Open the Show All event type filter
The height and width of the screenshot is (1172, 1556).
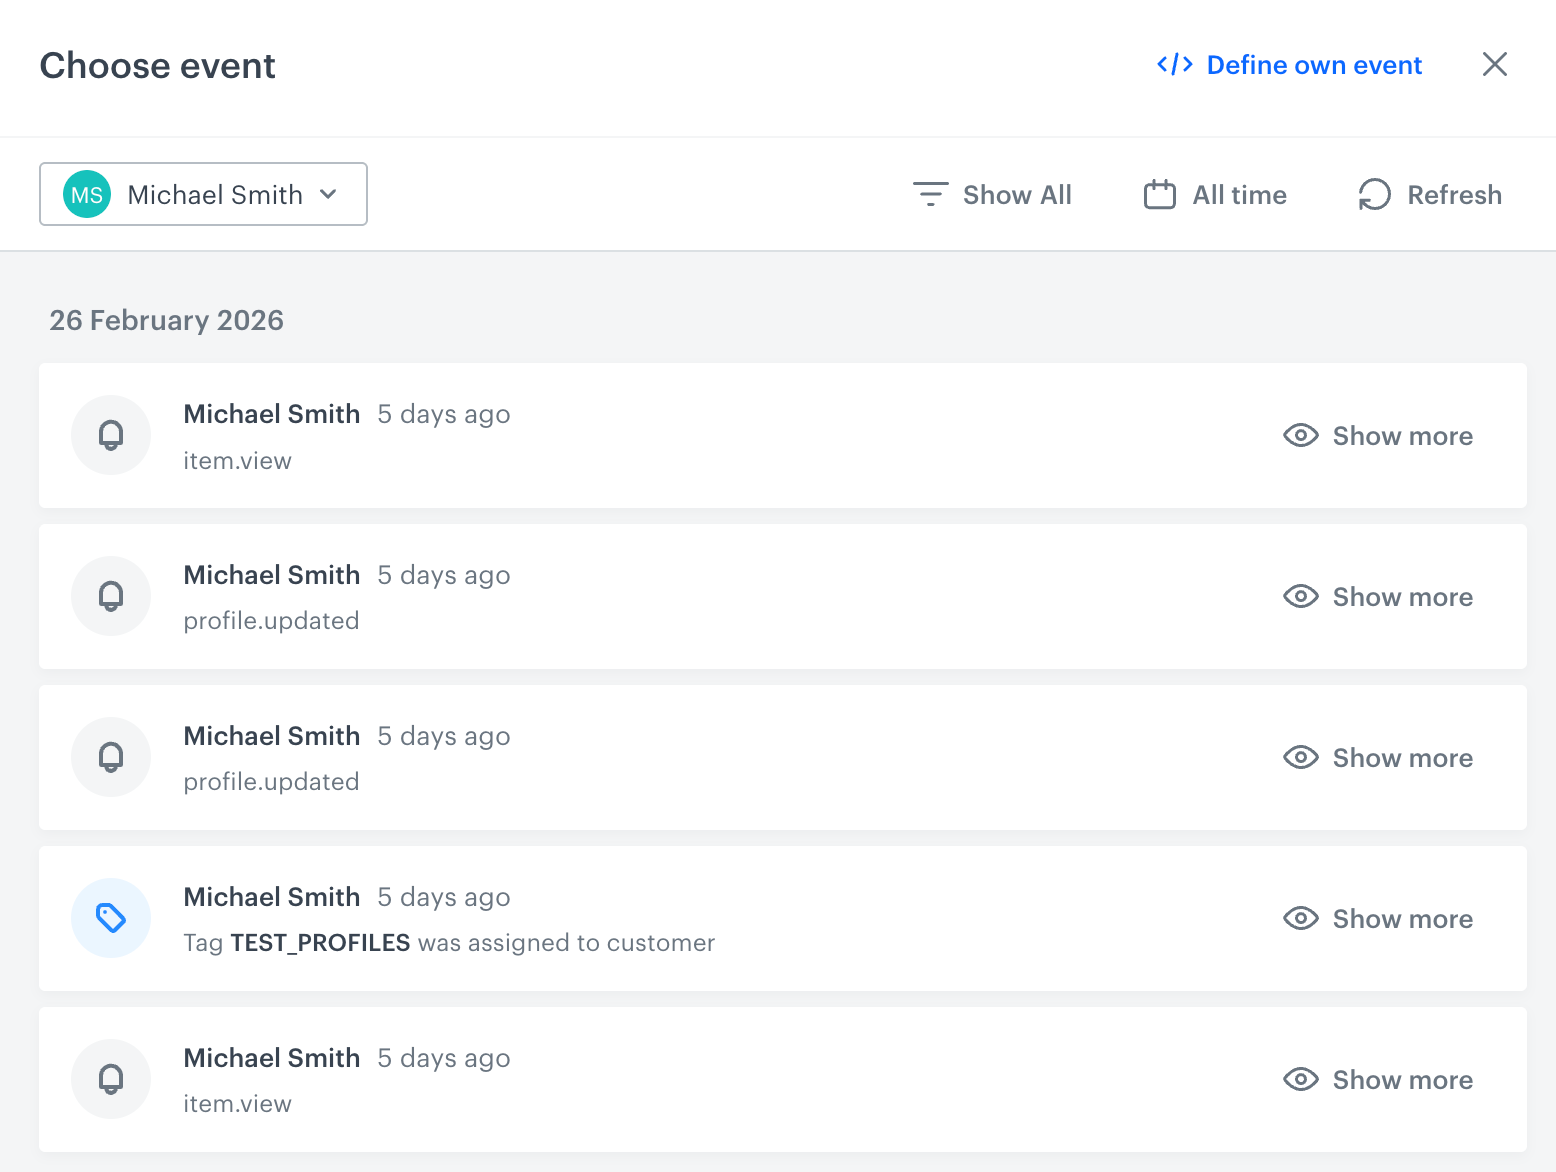coord(1017,194)
